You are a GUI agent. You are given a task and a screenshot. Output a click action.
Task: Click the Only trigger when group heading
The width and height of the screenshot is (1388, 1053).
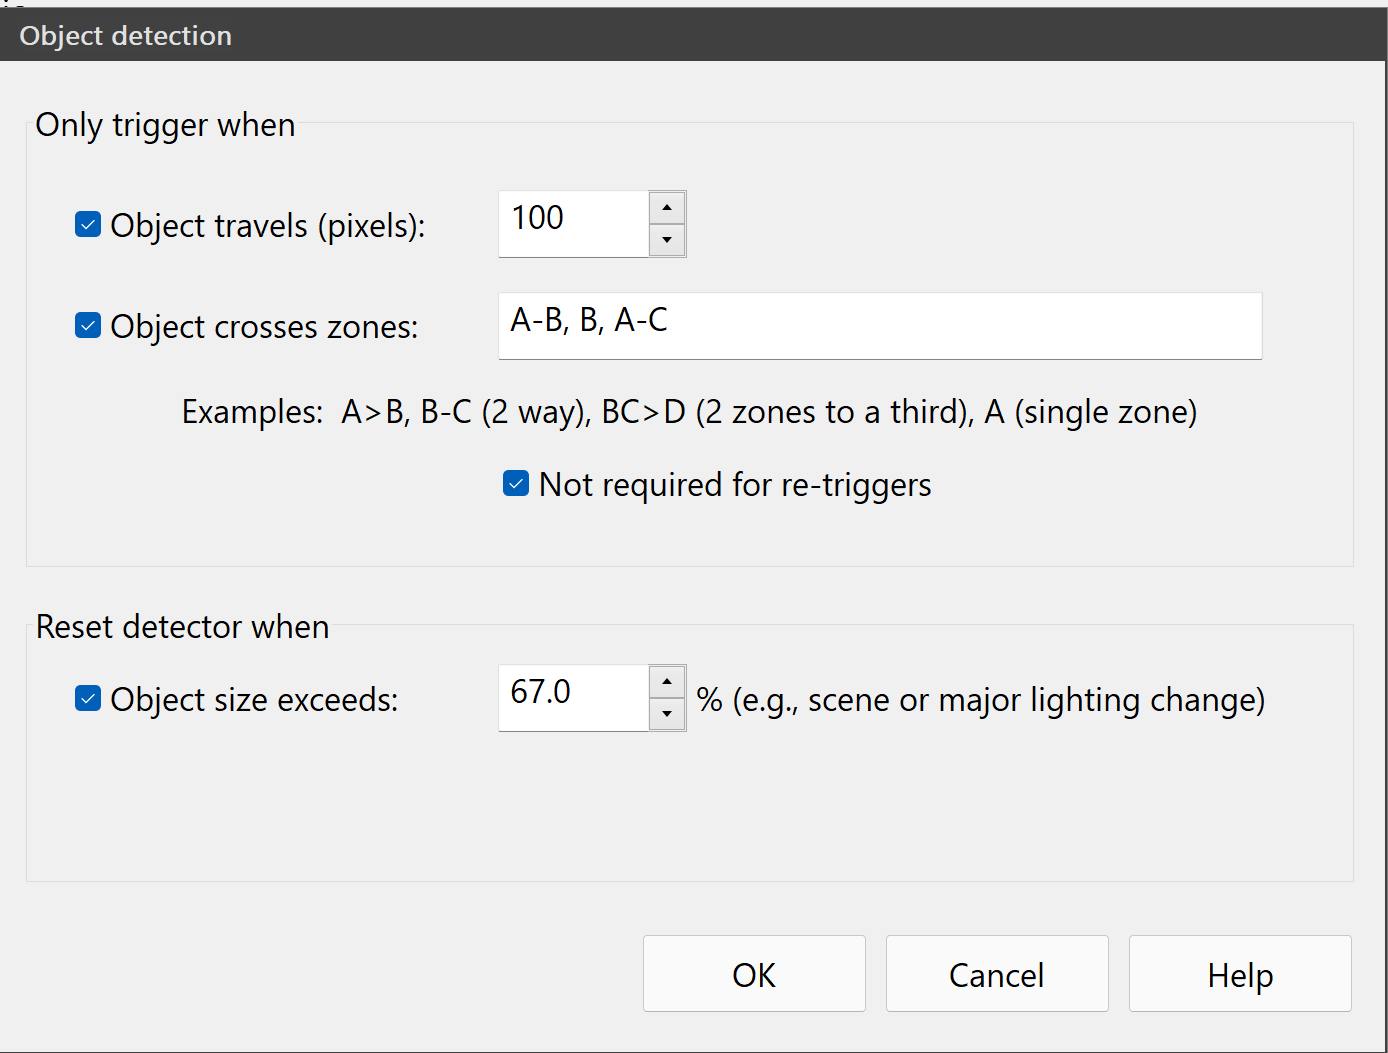pos(165,125)
